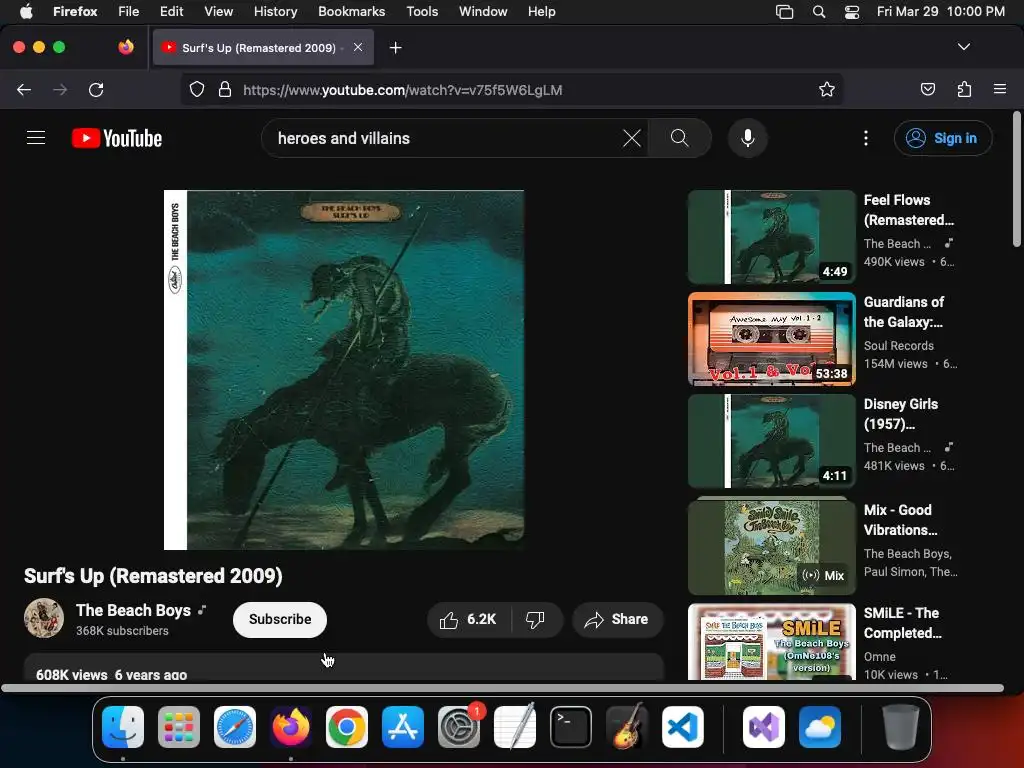Image resolution: width=1024 pixels, height=768 pixels.
Task: Close the Surf's Up tab
Action: tap(358, 47)
